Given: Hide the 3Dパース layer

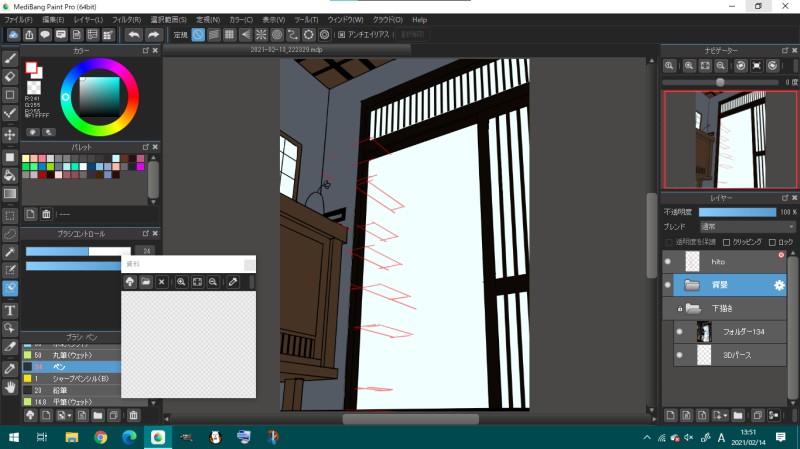Looking at the screenshot, I should tap(679, 355).
